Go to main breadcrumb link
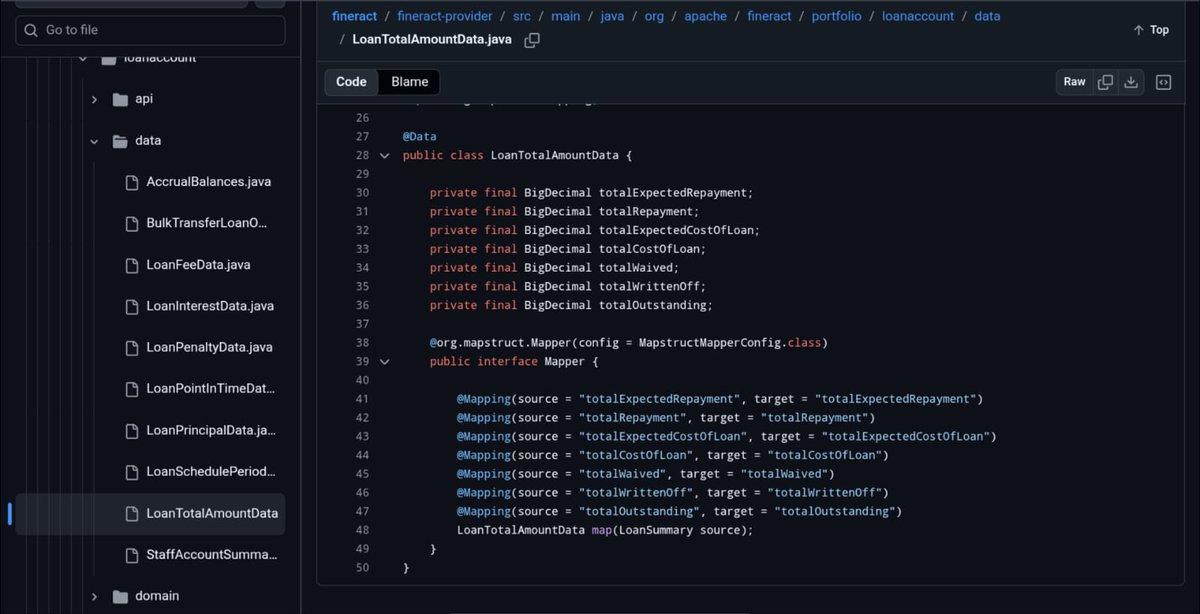 tap(565, 16)
